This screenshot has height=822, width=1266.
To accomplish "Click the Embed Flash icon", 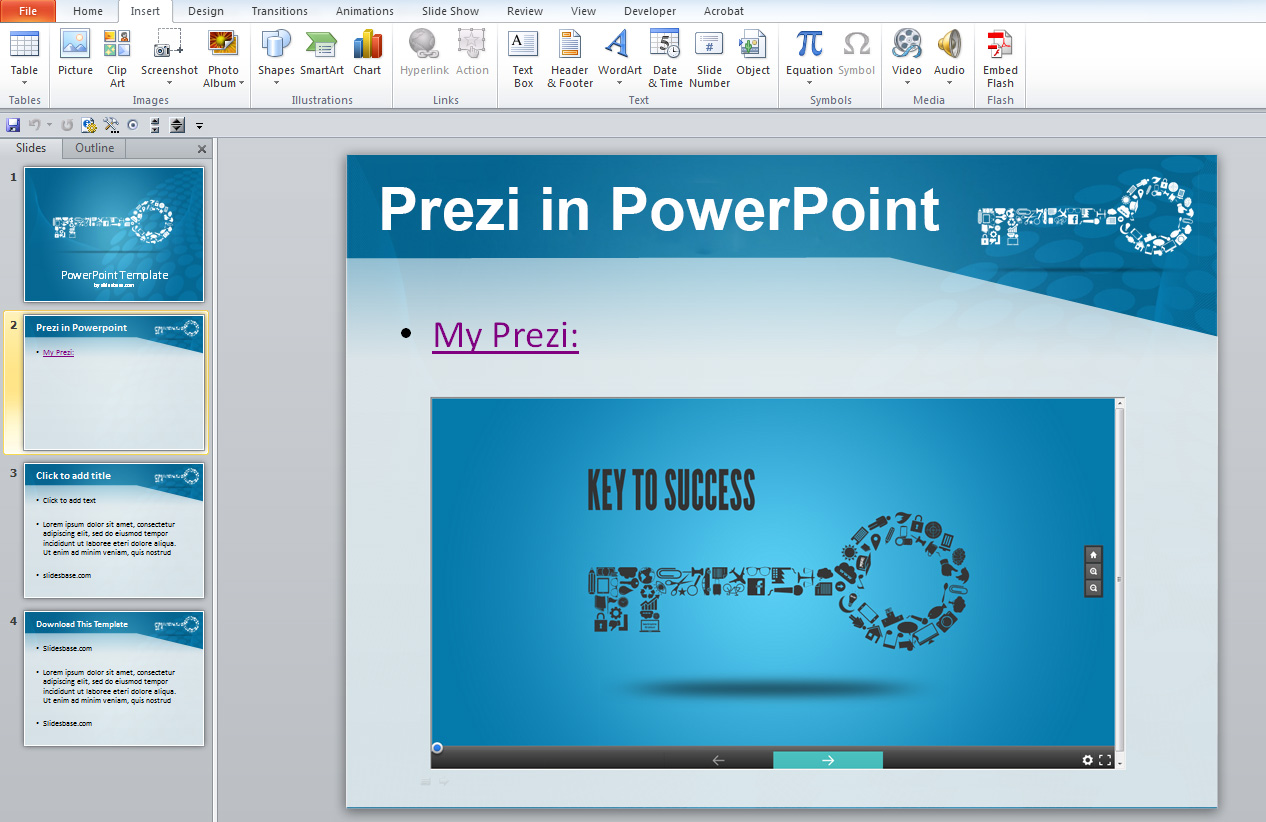I will (x=1000, y=46).
